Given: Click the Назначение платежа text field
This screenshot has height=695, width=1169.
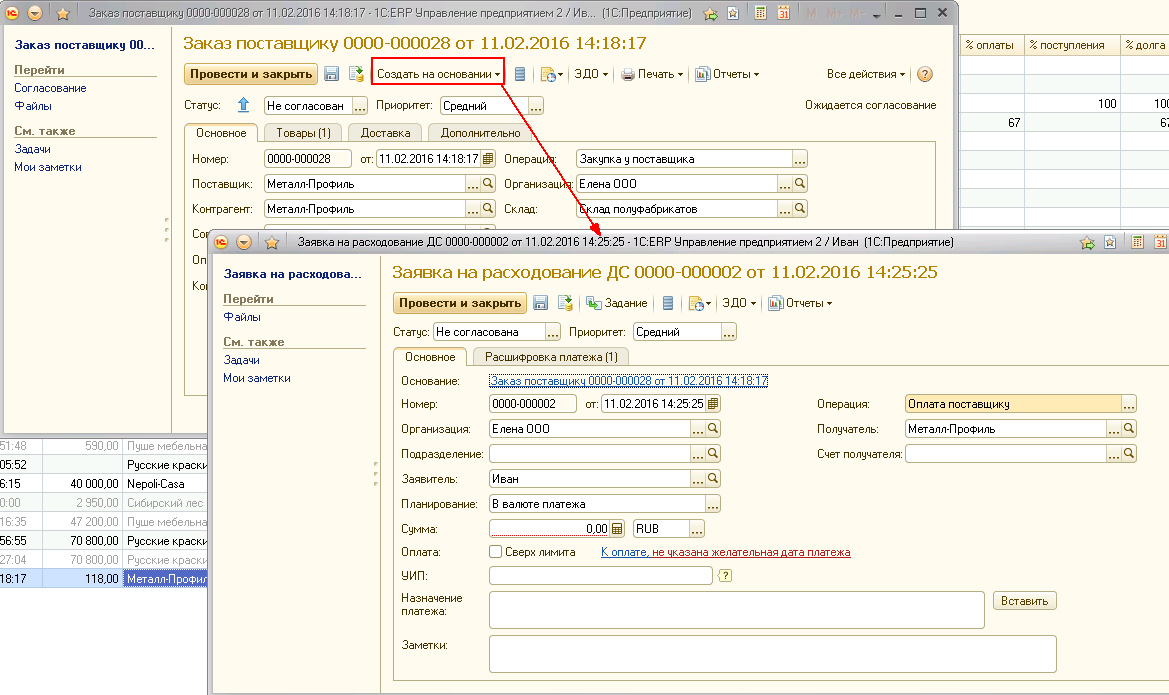Looking at the screenshot, I should pos(737,610).
